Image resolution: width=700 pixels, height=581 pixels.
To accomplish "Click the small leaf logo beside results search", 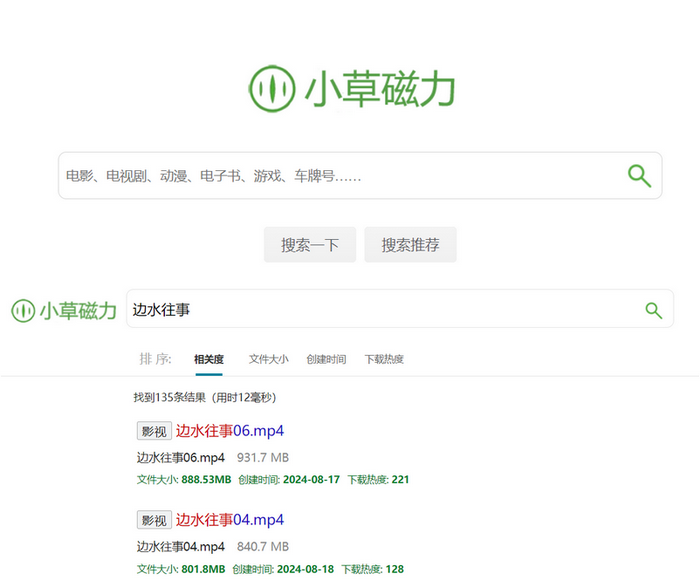I will pos(23,311).
